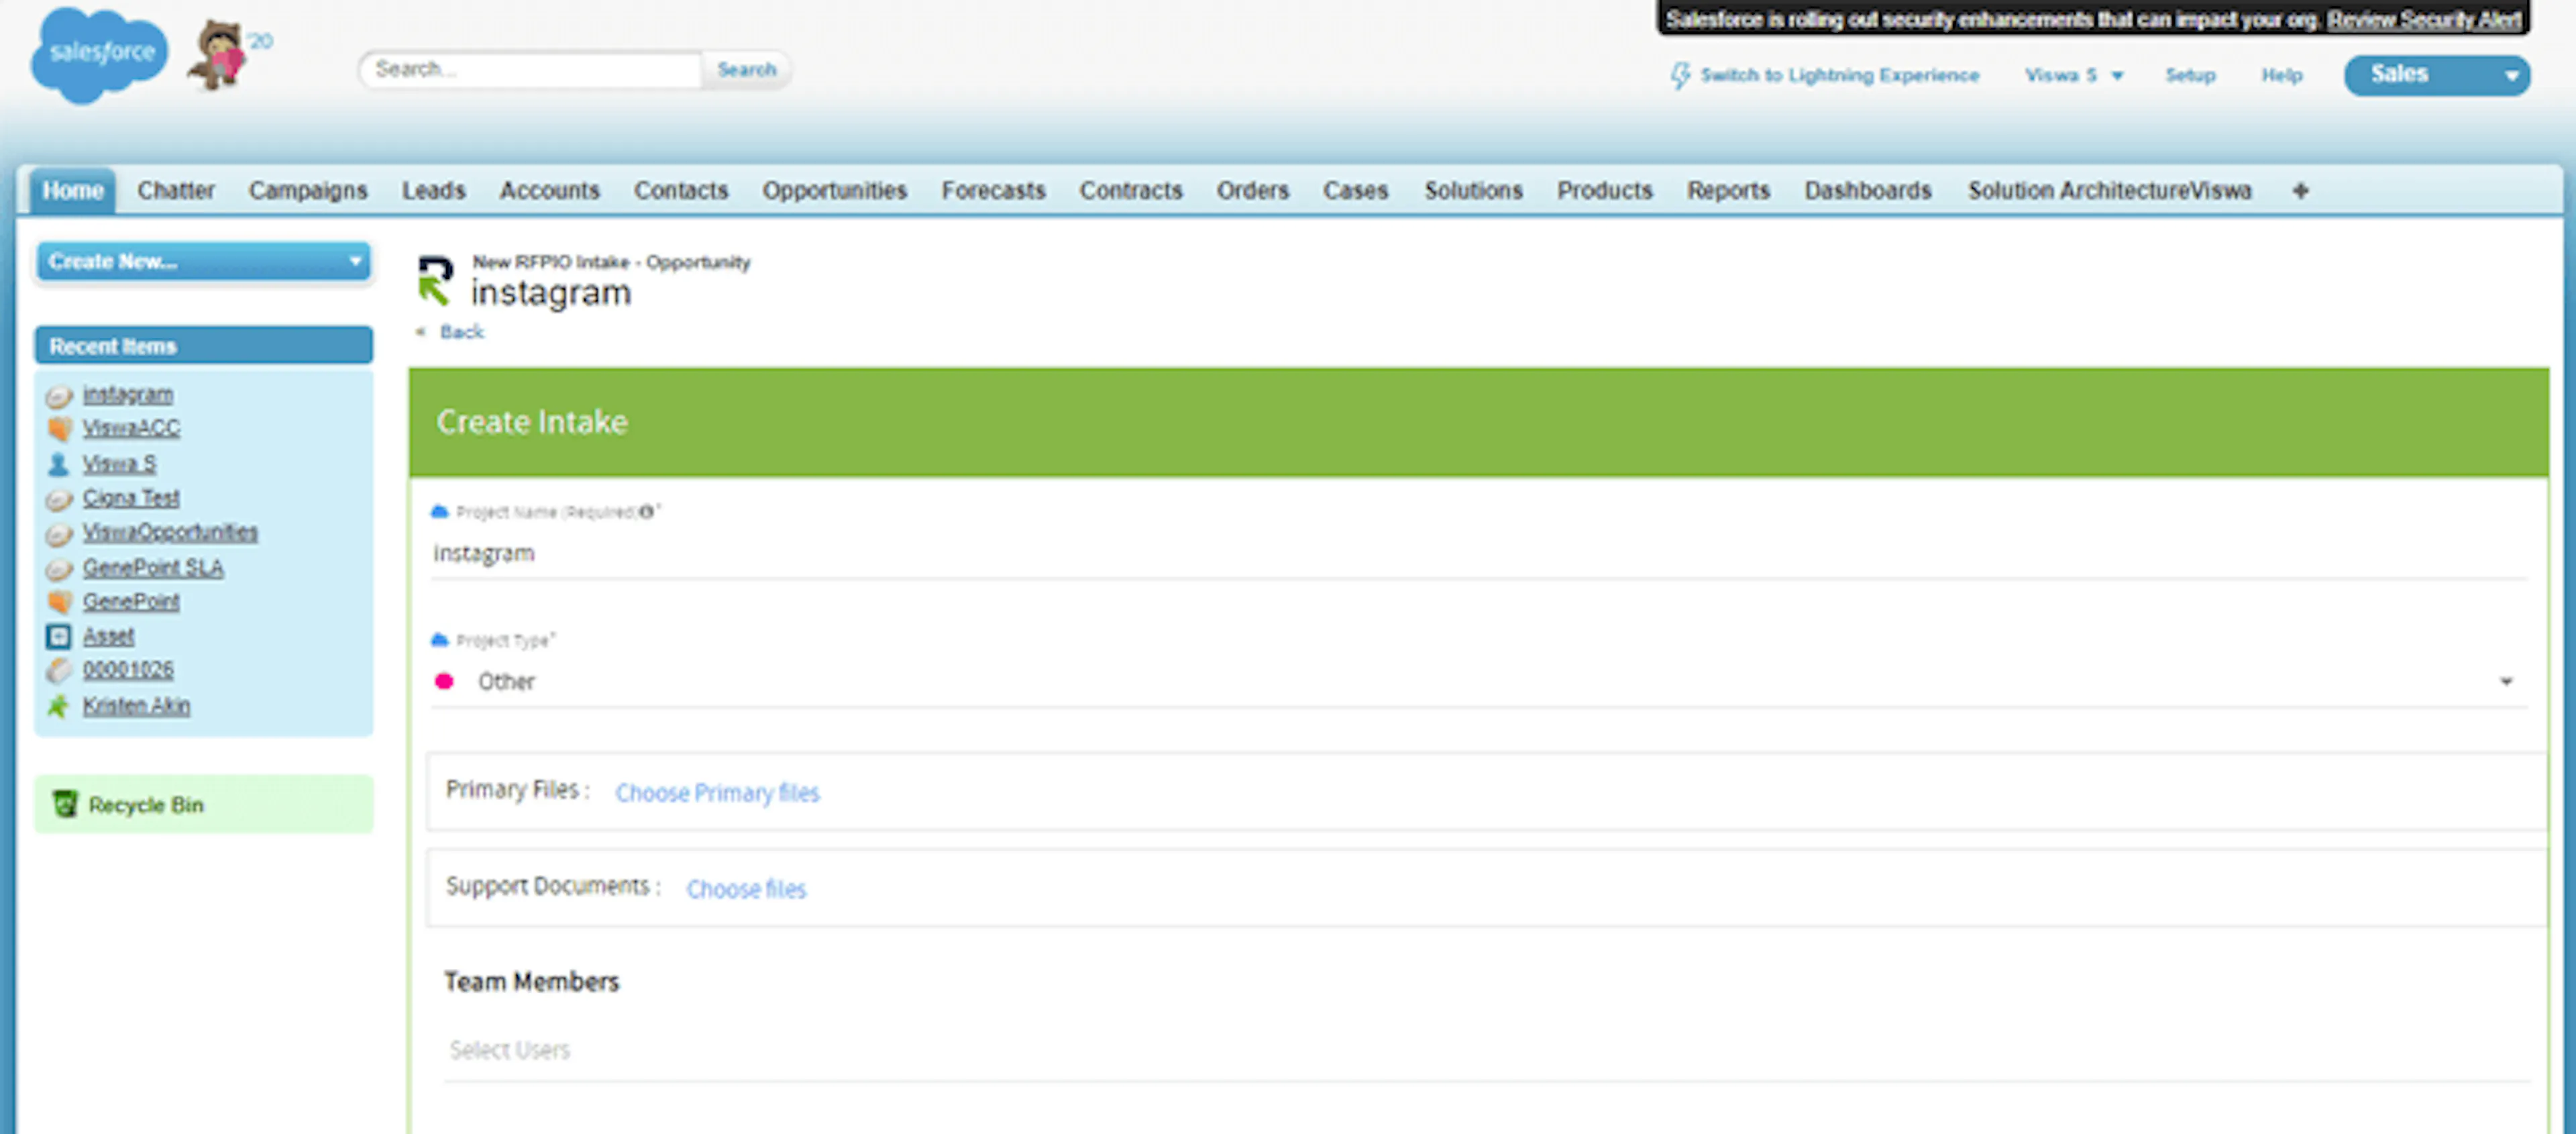This screenshot has width=2576, height=1134.
Task: Open Recycle Bin from sidebar
Action: [145, 805]
